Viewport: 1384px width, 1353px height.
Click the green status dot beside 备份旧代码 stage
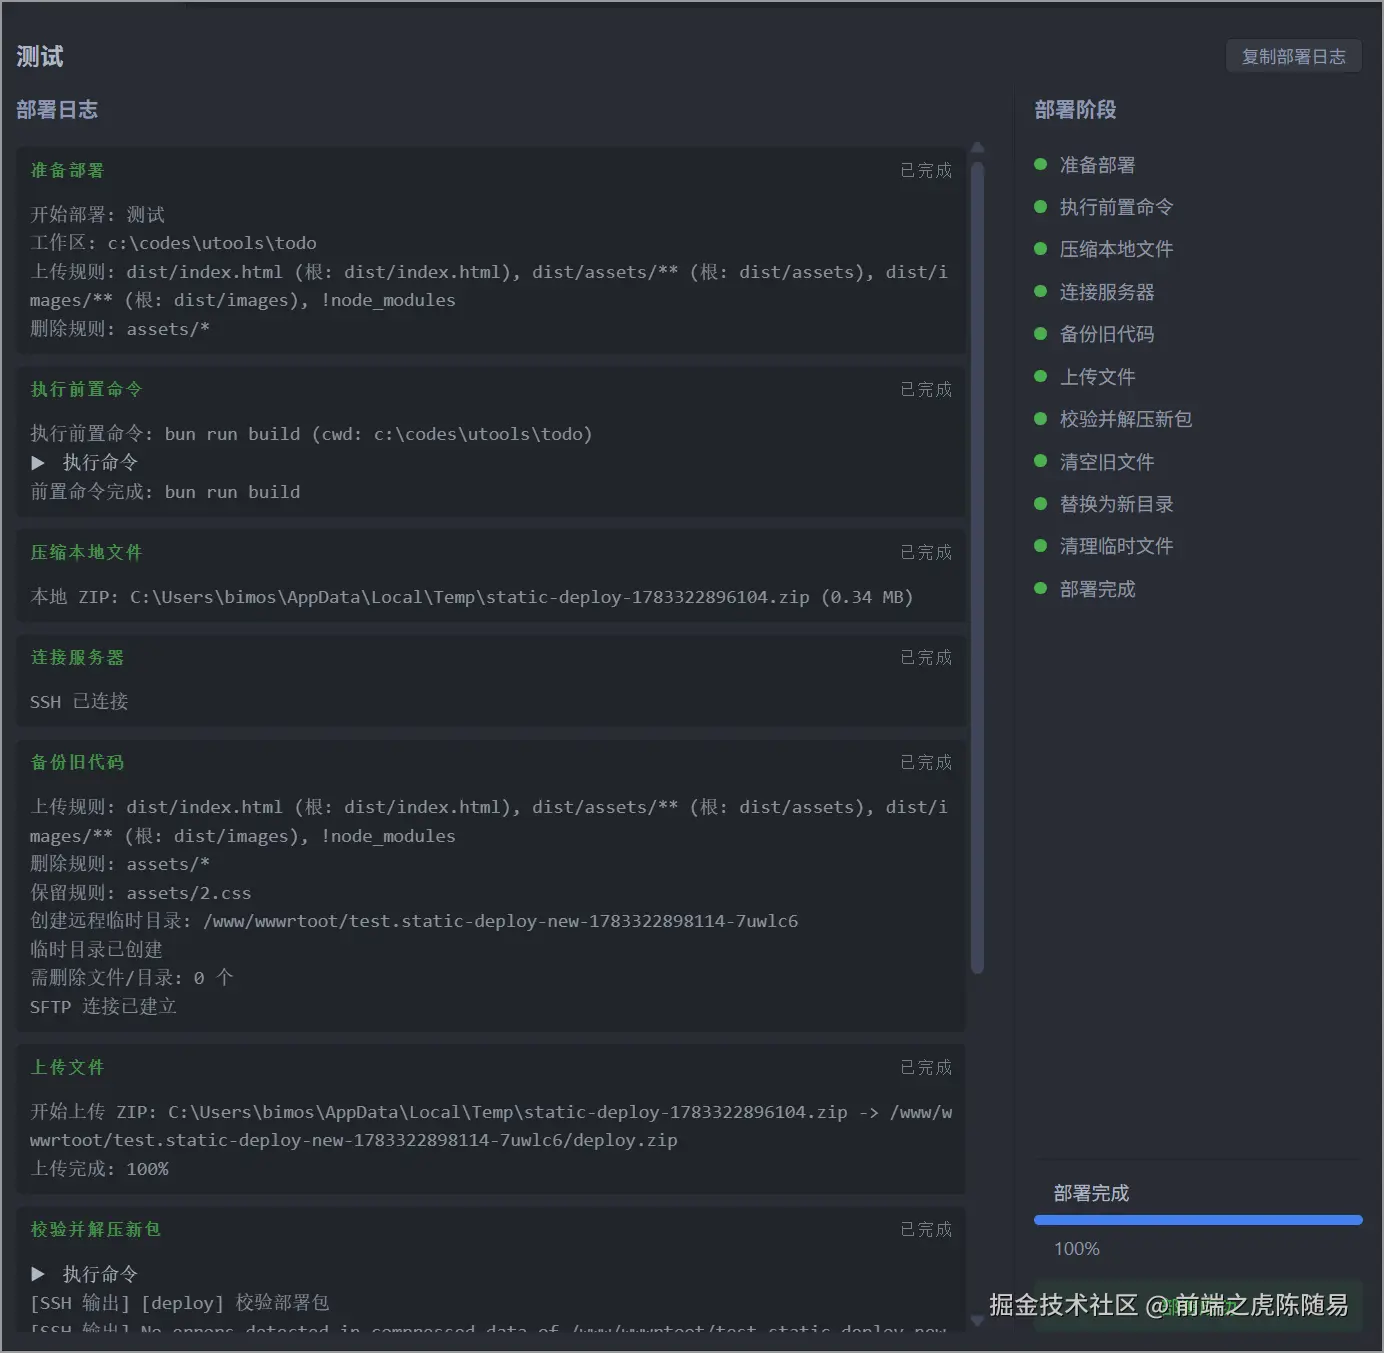point(1040,334)
